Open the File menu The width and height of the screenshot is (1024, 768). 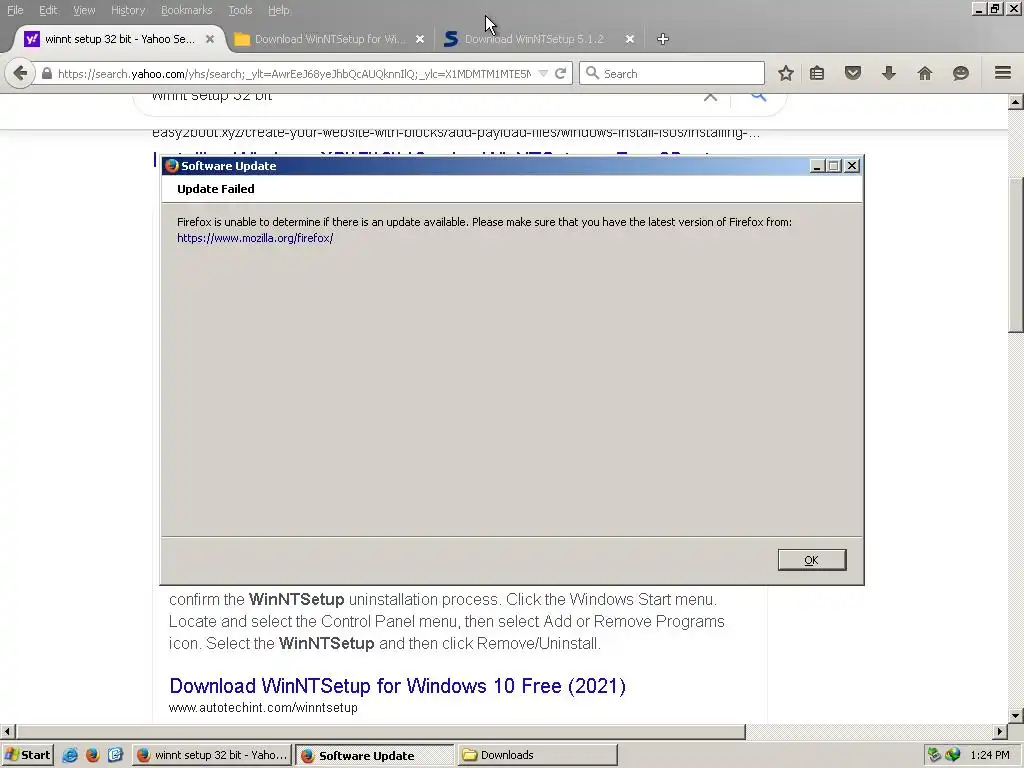pyautogui.click(x=15, y=10)
